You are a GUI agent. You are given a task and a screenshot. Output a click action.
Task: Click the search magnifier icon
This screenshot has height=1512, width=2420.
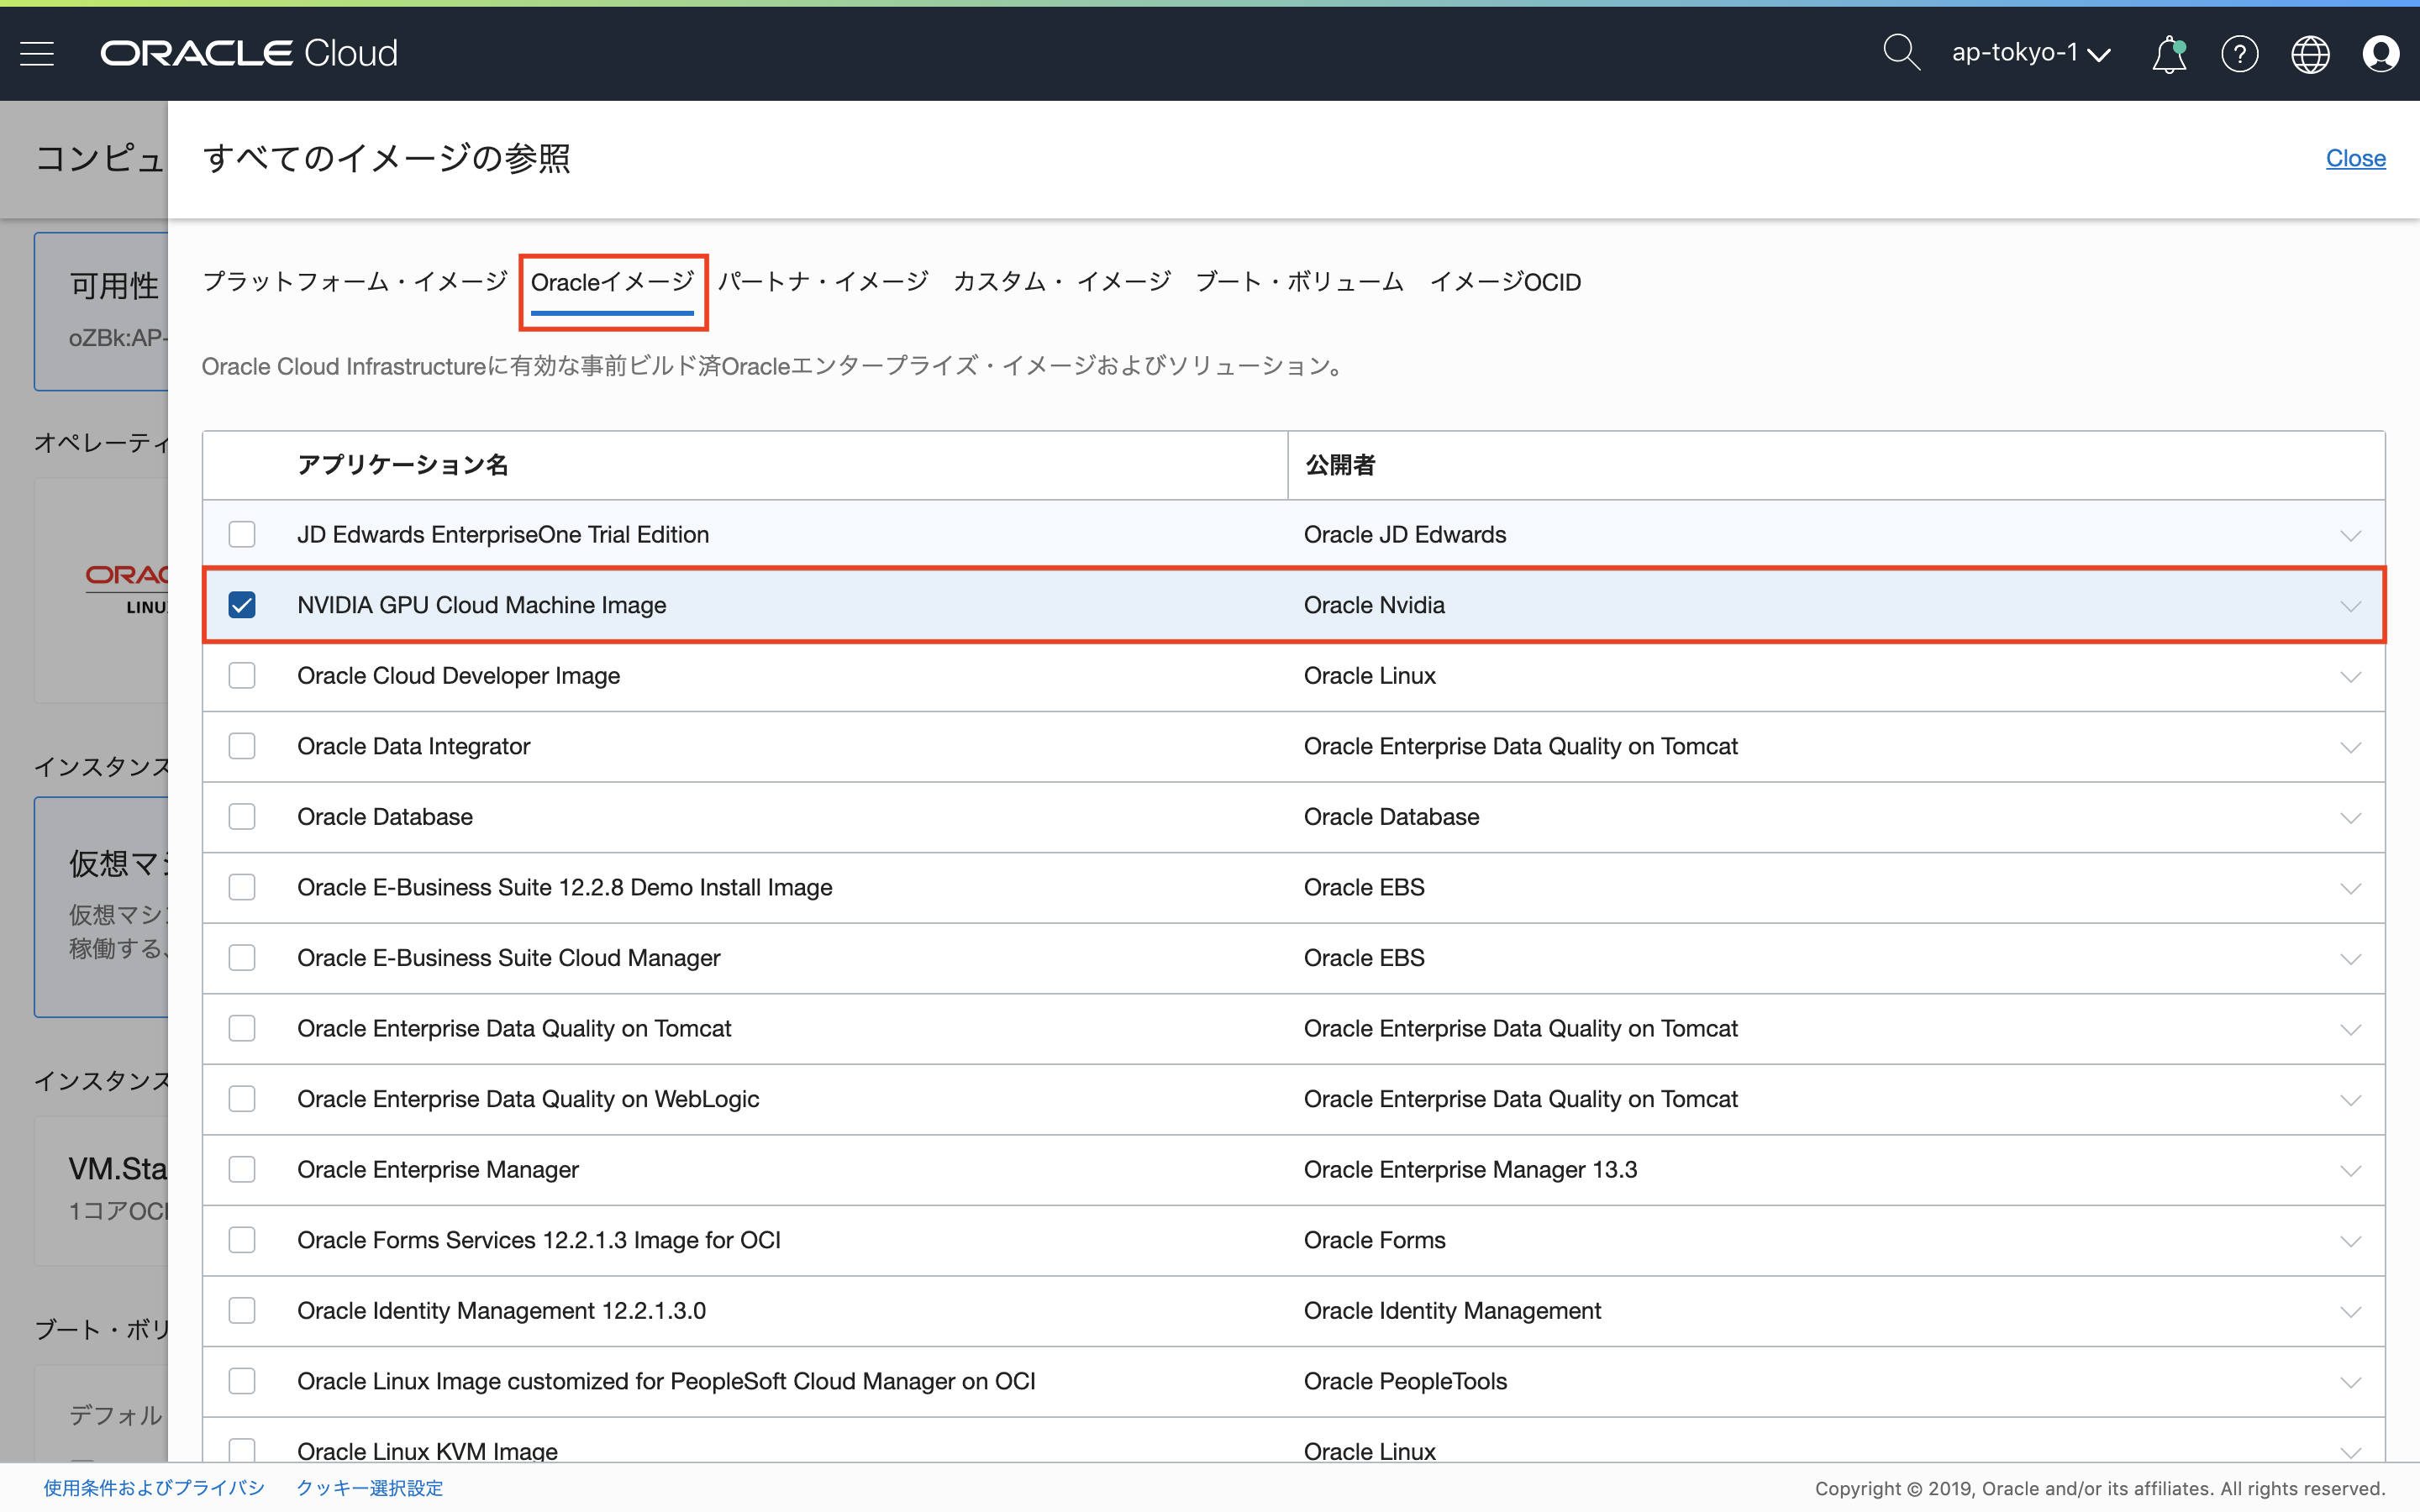tap(1900, 53)
